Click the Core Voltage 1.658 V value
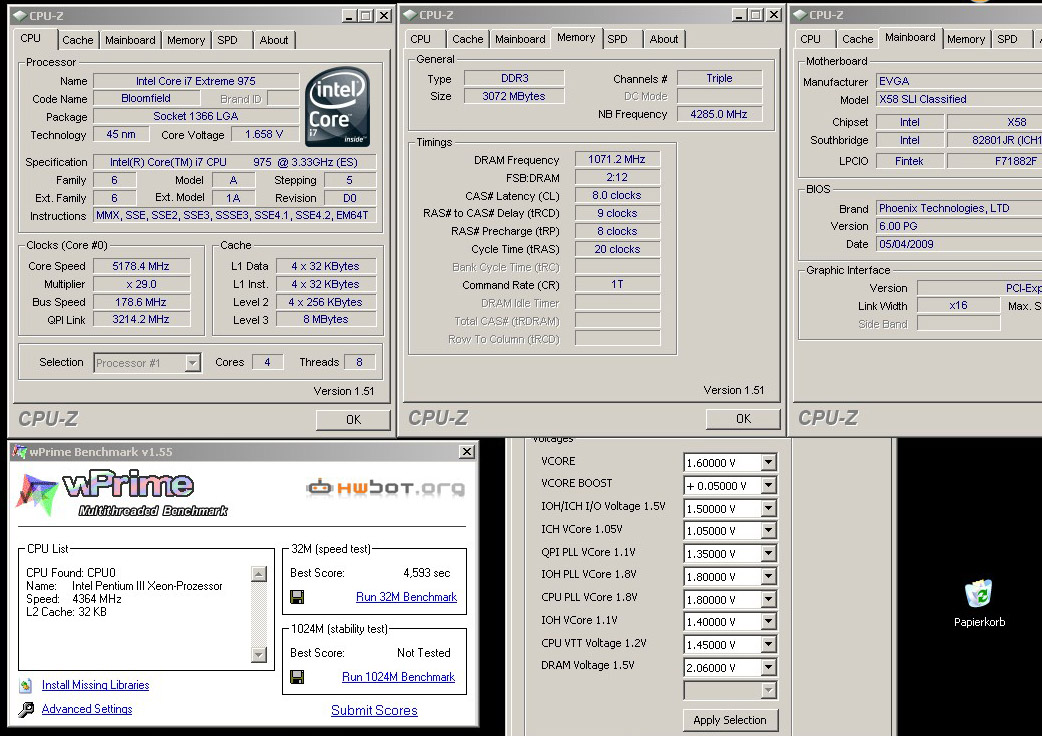This screenshot has height=736, width=1042. (x=264, y=134)
